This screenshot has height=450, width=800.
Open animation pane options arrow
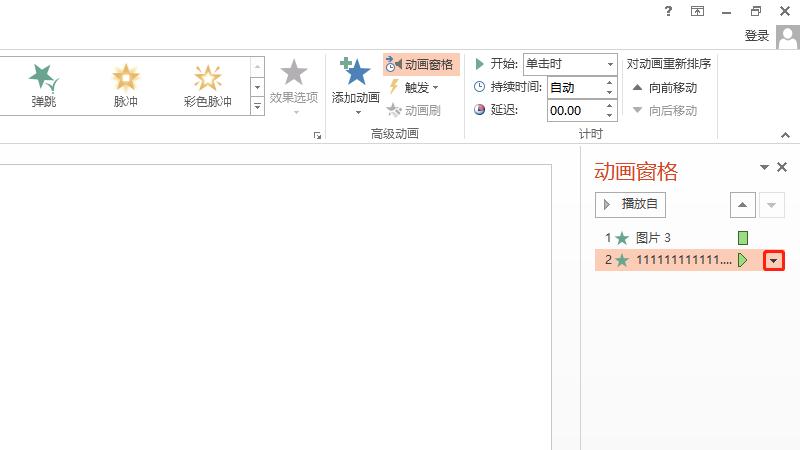coord(764,167)
